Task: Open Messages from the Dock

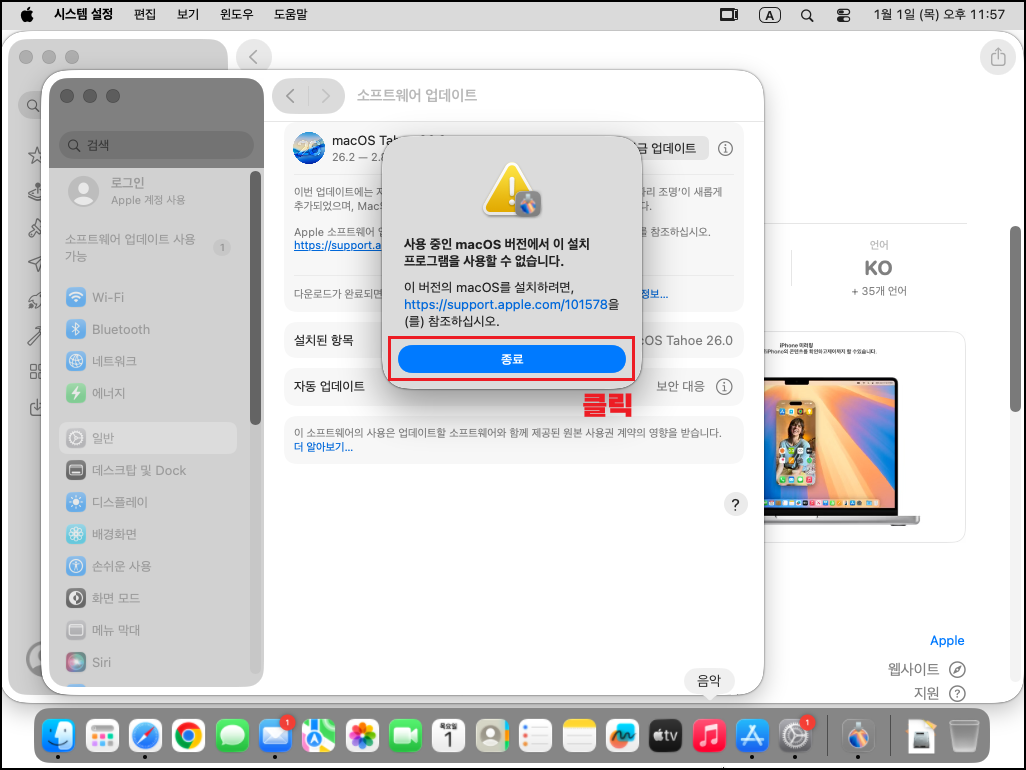Action: tap(232, 736)
